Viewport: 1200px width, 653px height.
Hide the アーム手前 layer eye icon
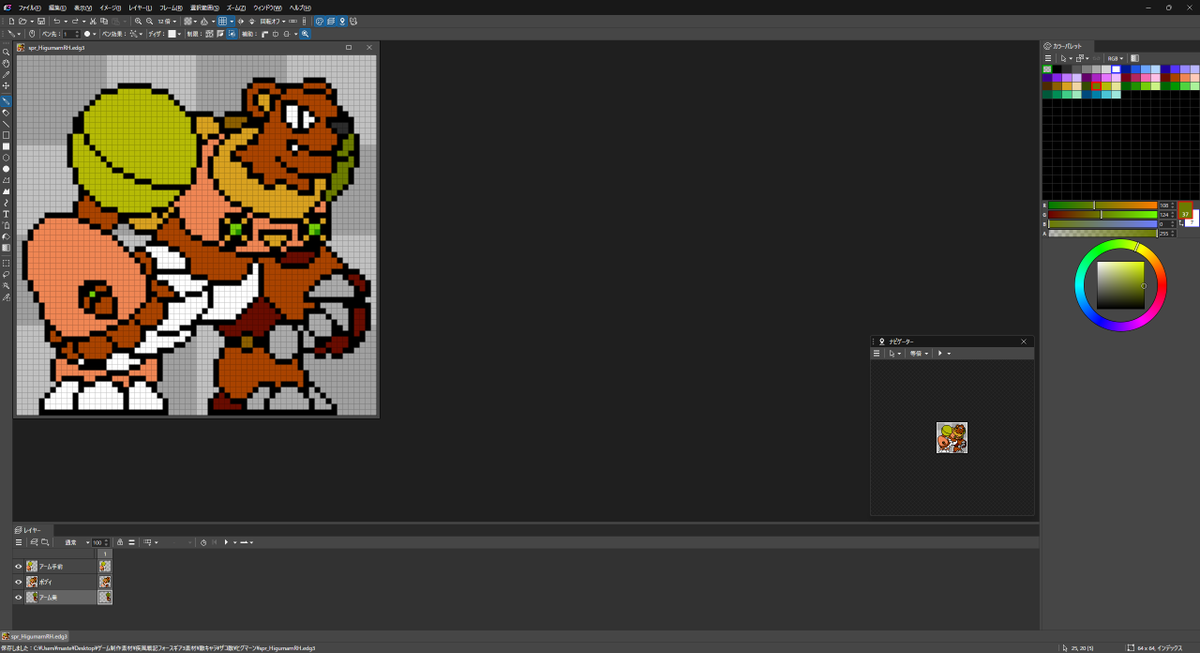[18, 566]
